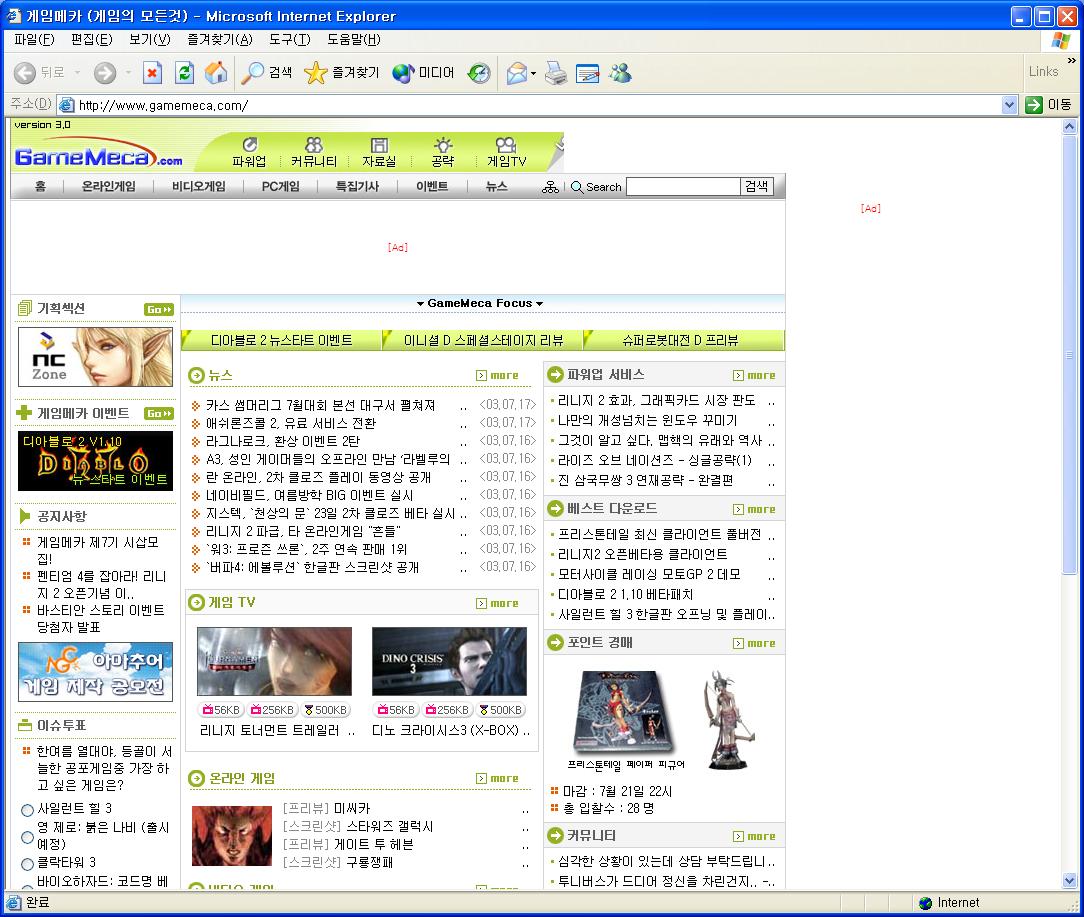
Task: Open the address bar dropdown arrow
Action: (1009, 105)
